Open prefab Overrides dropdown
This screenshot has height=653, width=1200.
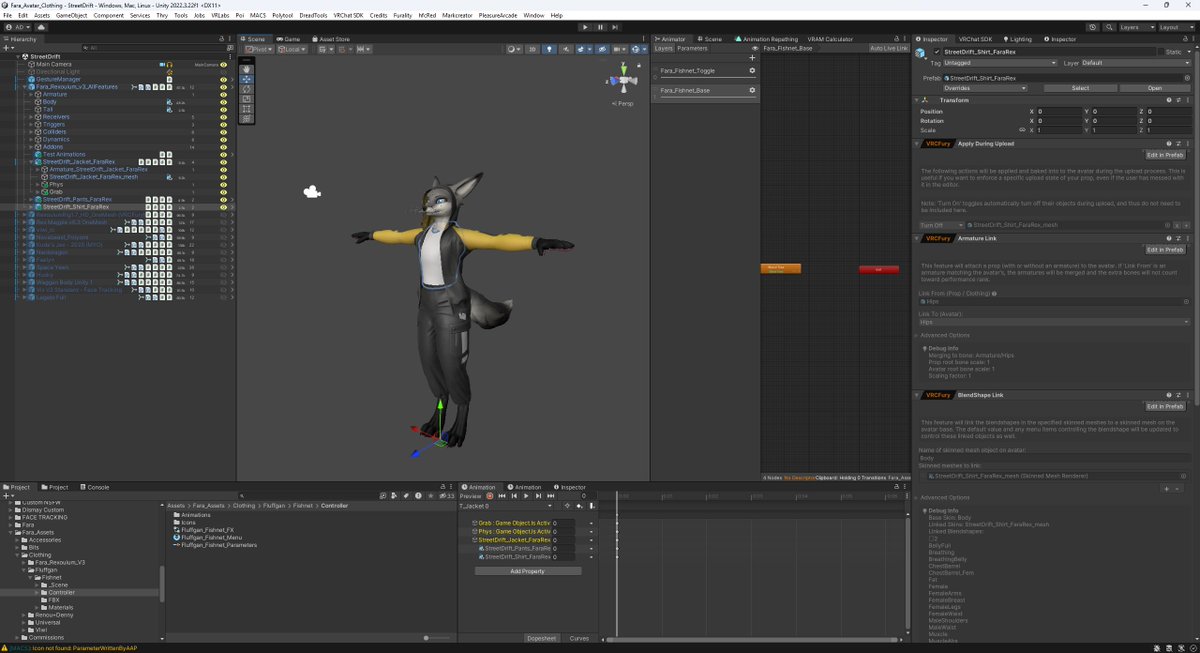tap(985, 88)
